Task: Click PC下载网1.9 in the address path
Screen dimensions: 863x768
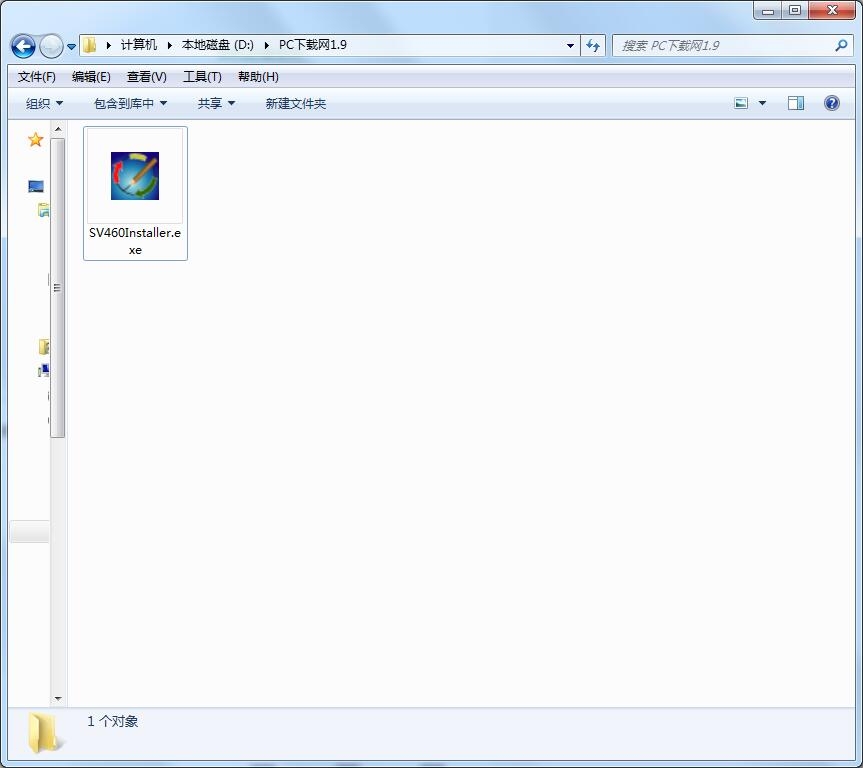Action: pos(313,45)
